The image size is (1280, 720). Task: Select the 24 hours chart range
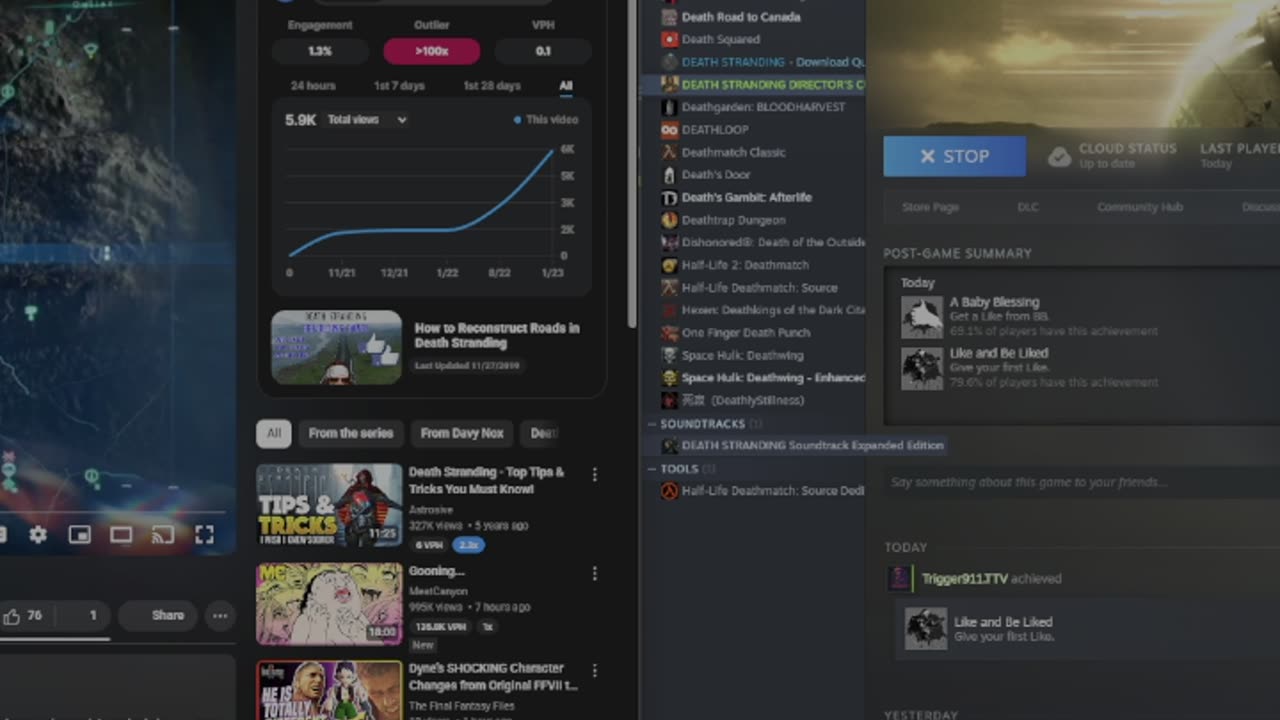tap(313, 86)
